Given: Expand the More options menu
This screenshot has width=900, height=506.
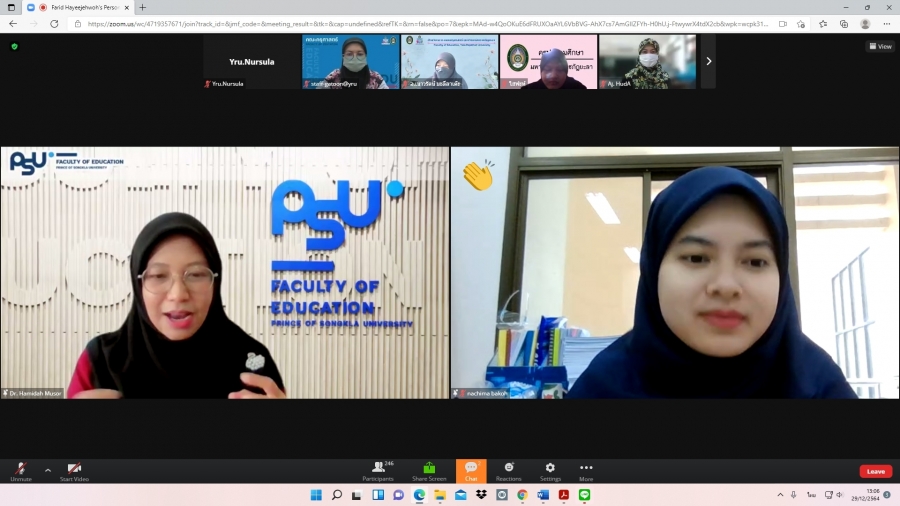Looking at the screenshot, I should point(586,470).
